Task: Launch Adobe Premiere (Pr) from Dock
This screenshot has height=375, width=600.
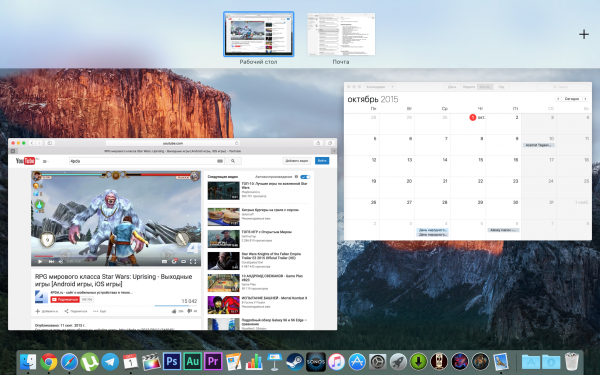Action: pyautogui.click(x=213, y=362)
